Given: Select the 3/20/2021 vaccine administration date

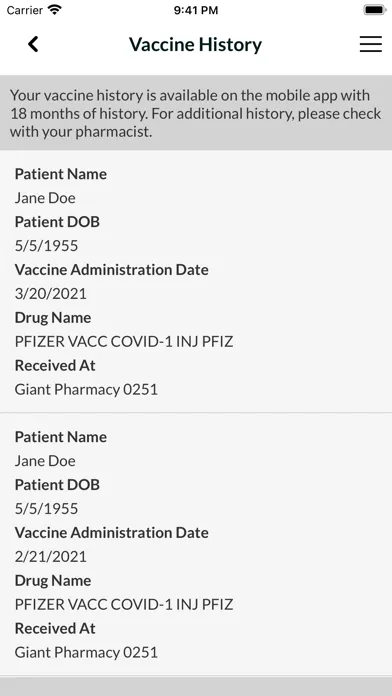Looking at the screenshot, I should click(51, 294).
